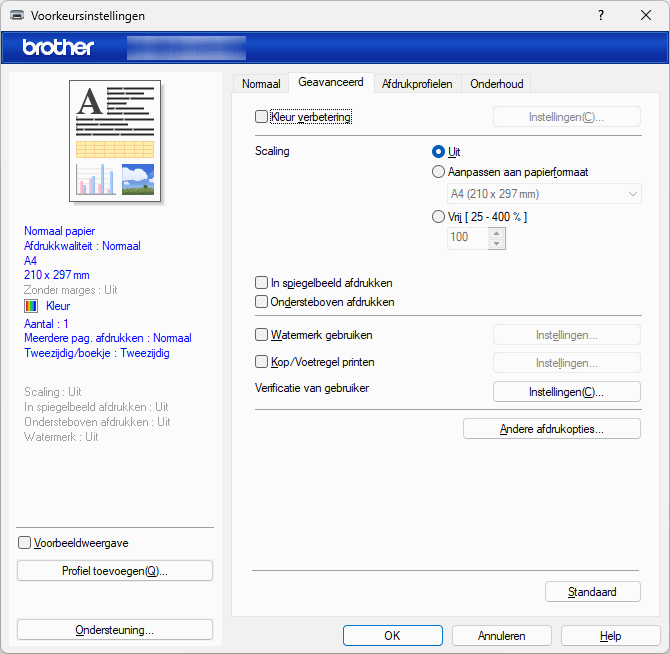Go to the Onderhoud tab

497,84
